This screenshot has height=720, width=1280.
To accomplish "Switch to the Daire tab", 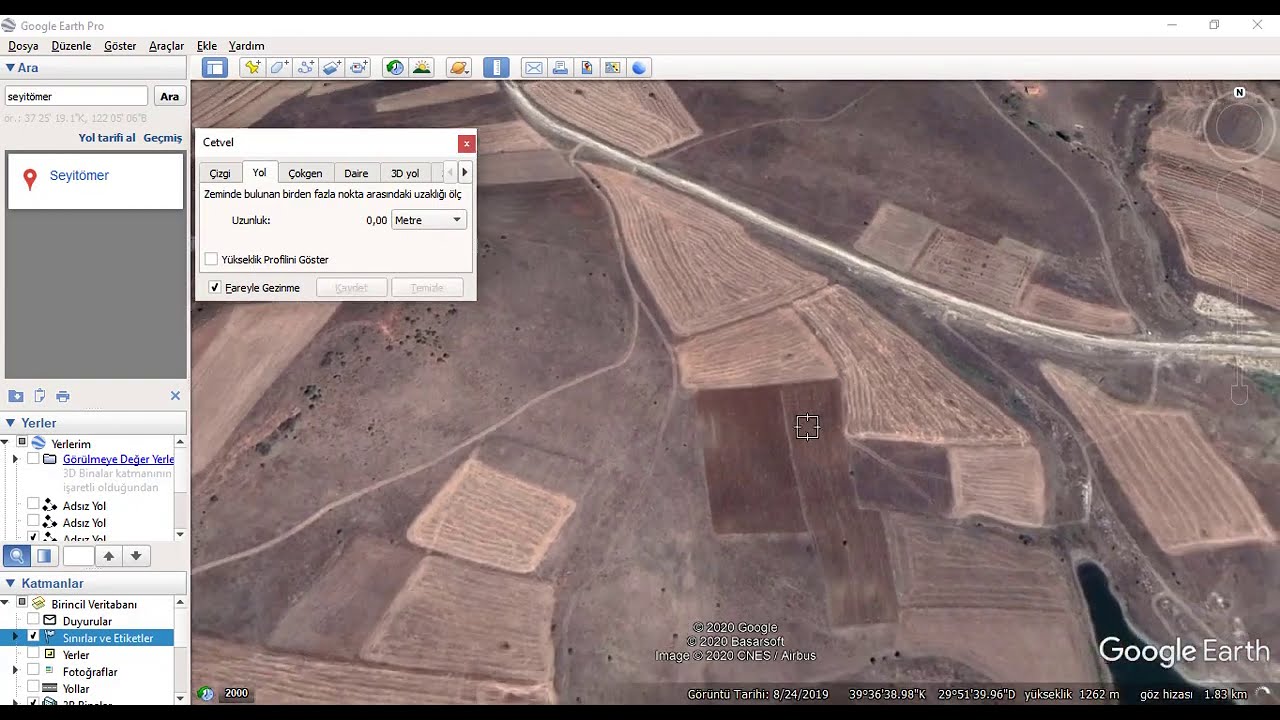I will tap(356, 174).
